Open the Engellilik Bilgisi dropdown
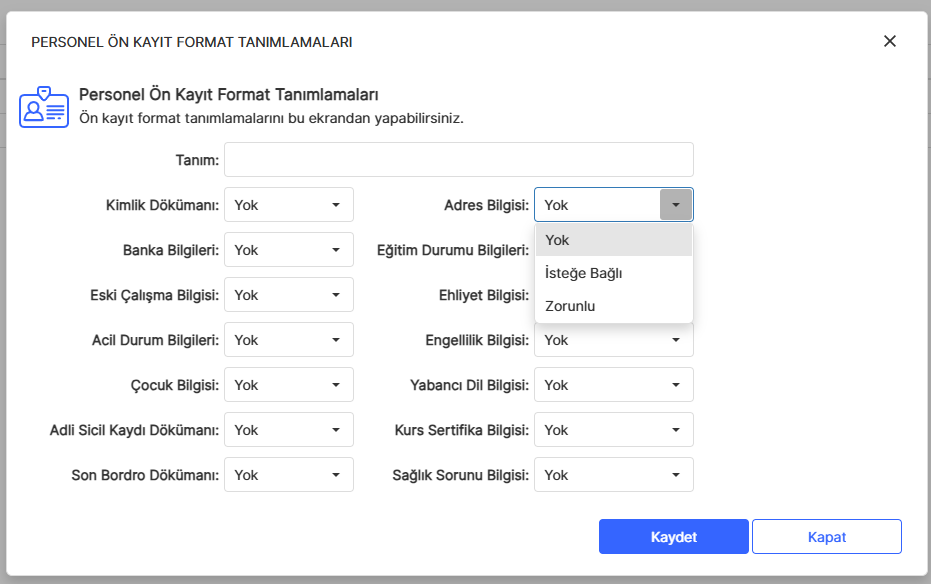931x584 pixels. (x=613, y=341)
